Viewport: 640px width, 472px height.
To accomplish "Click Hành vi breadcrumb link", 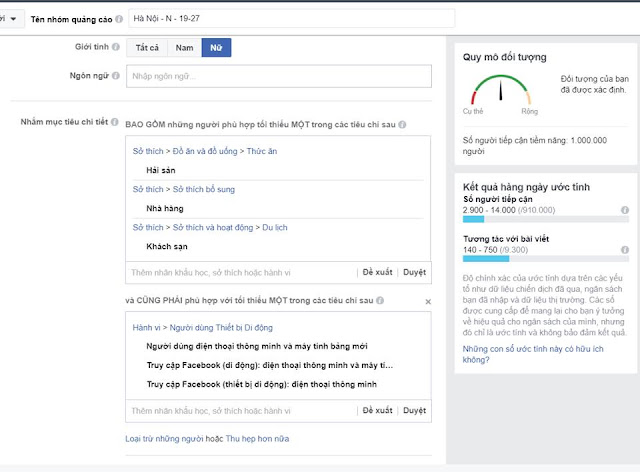I will coord(147,327).
